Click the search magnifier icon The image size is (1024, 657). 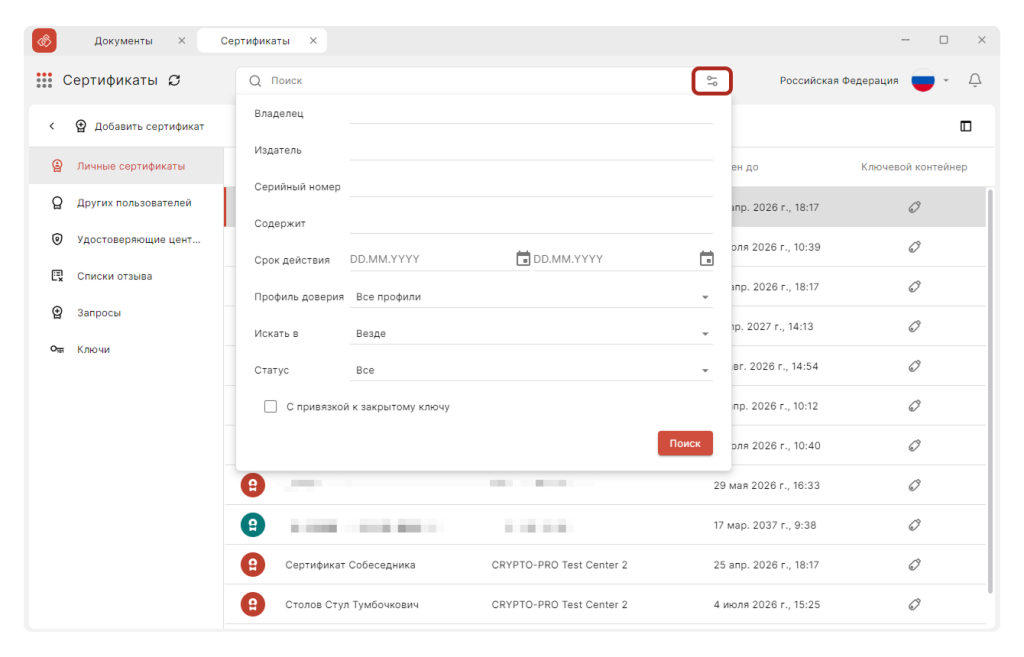coord(255,80)
